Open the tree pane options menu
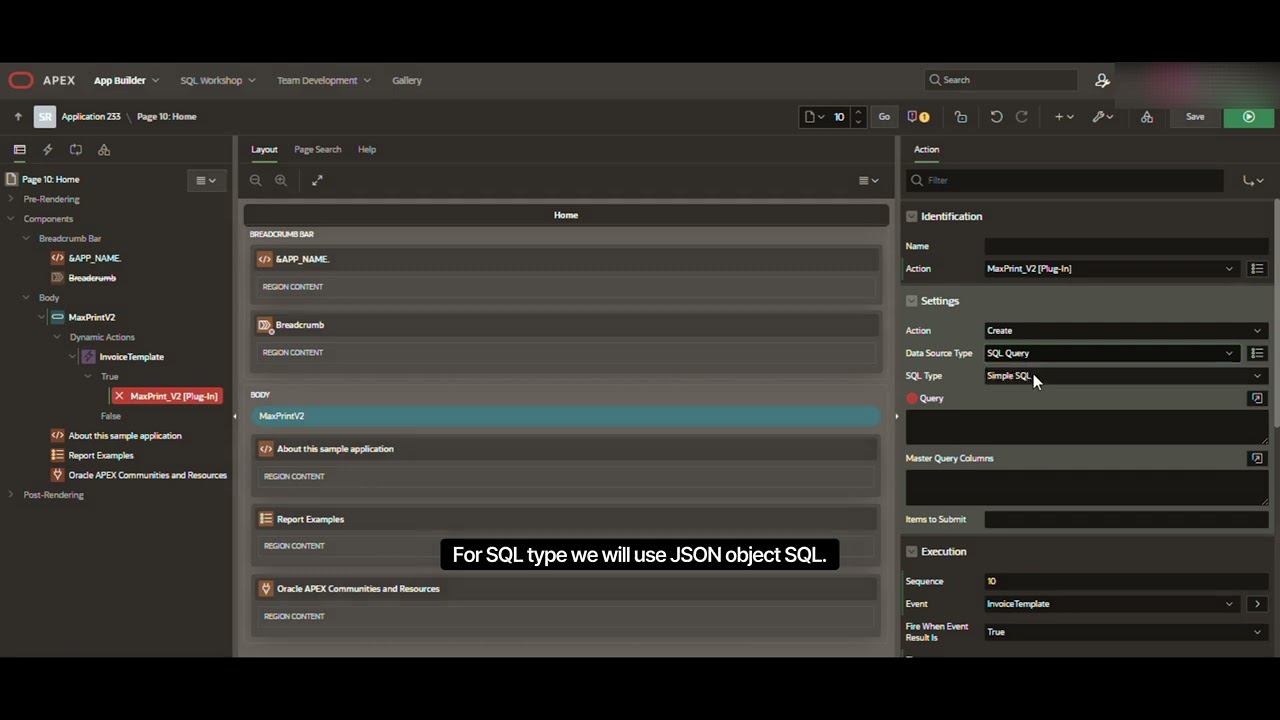The height and width of the screenshot is (720, 1280). tap(205, 181)
